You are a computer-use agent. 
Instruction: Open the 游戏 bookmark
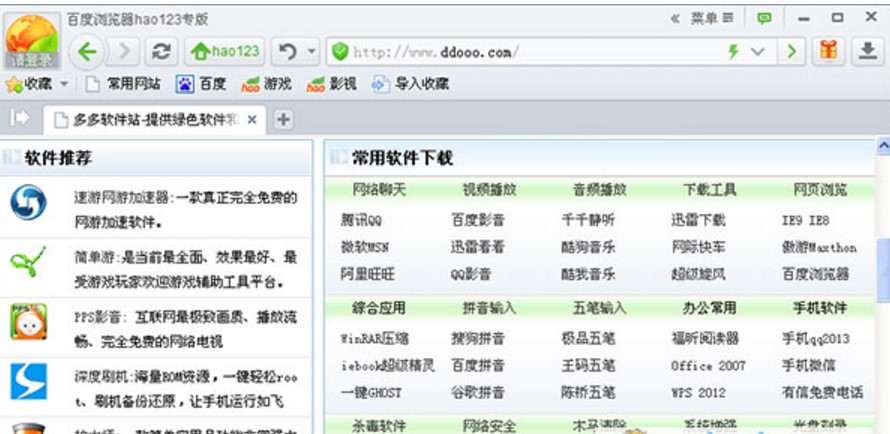266,85
